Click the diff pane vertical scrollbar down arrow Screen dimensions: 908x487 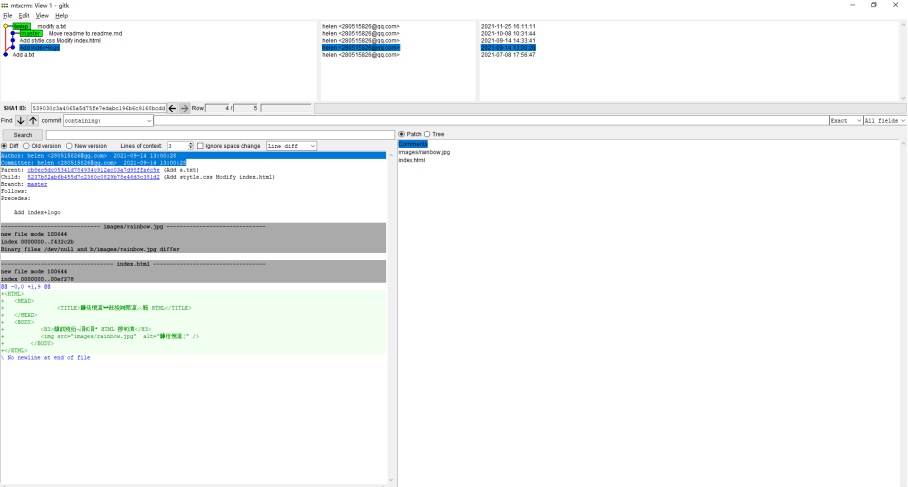(391, 479)
